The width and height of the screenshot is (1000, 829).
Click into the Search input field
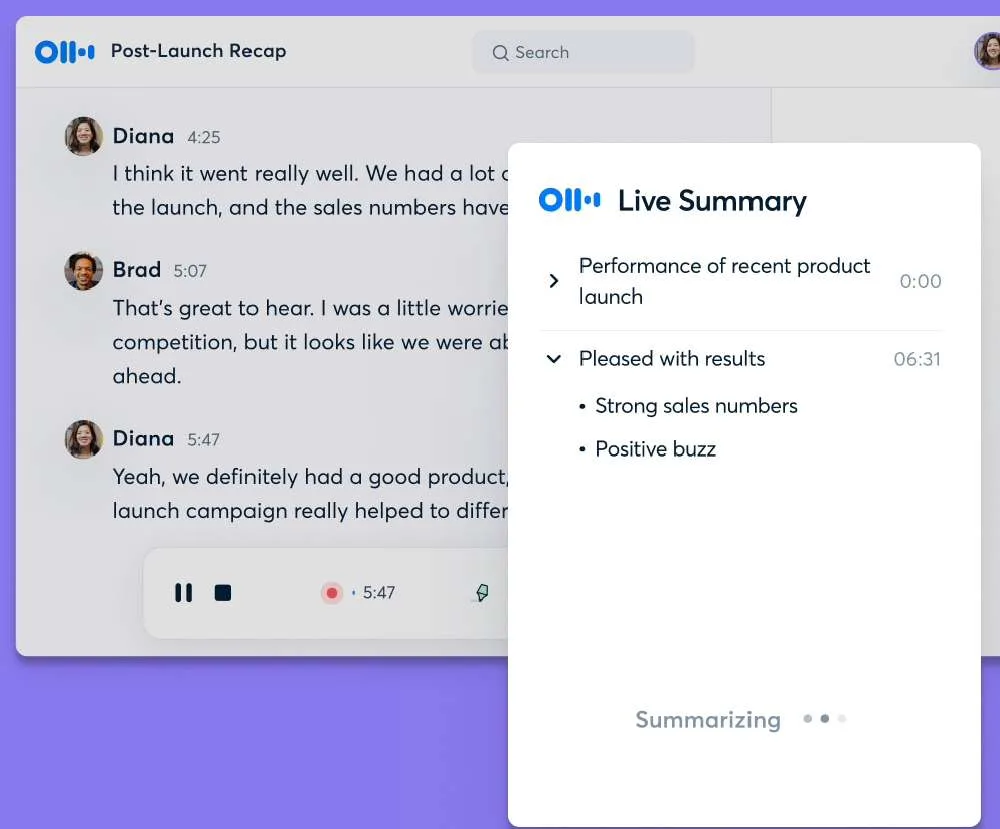(595, 53)
